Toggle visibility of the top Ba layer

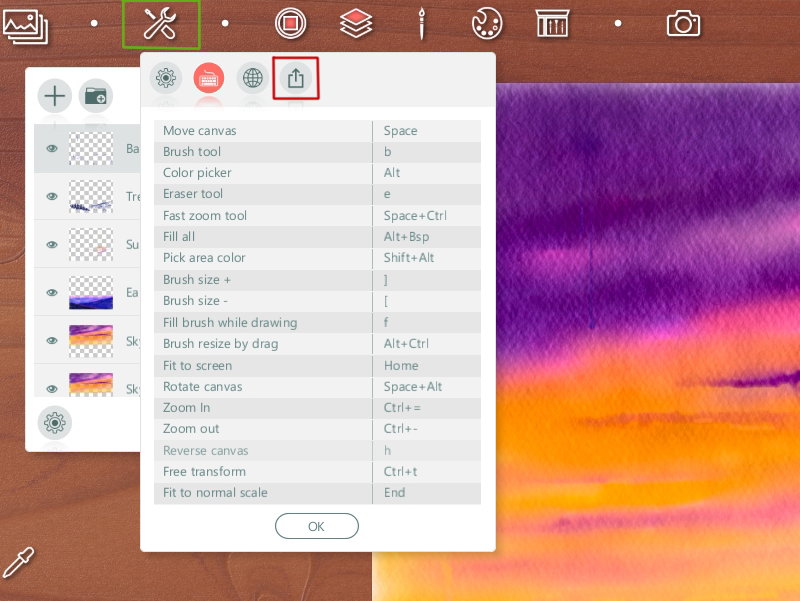(x=52, y=148)
